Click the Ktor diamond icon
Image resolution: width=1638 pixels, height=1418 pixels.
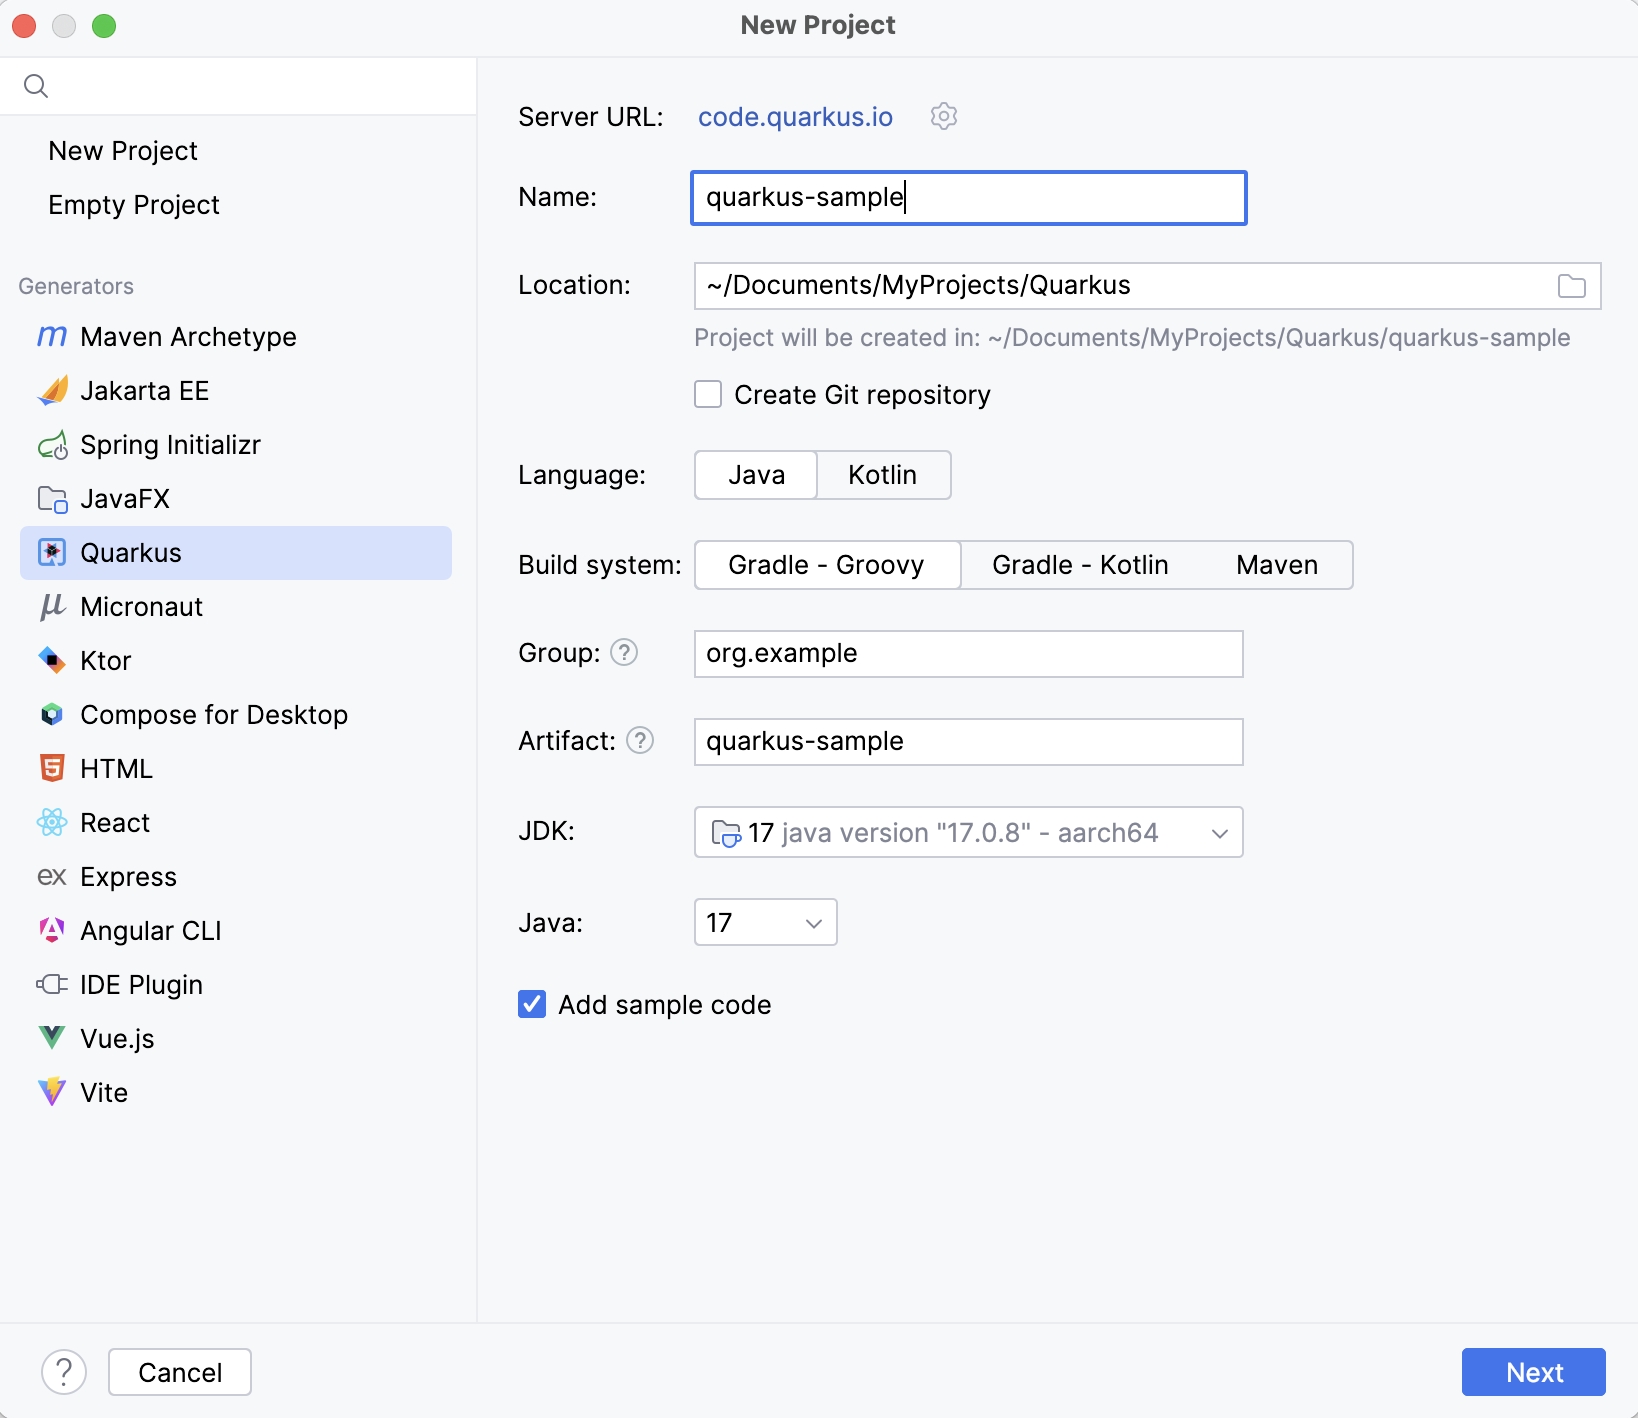pos(52,661)
